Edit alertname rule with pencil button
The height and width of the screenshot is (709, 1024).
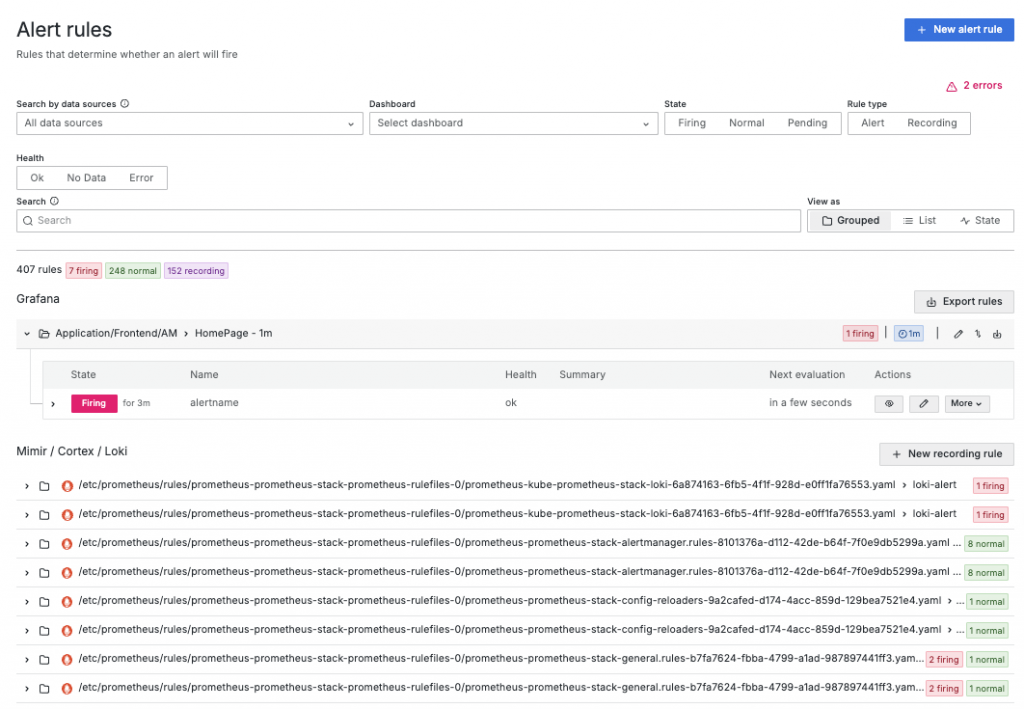point(924,403)
